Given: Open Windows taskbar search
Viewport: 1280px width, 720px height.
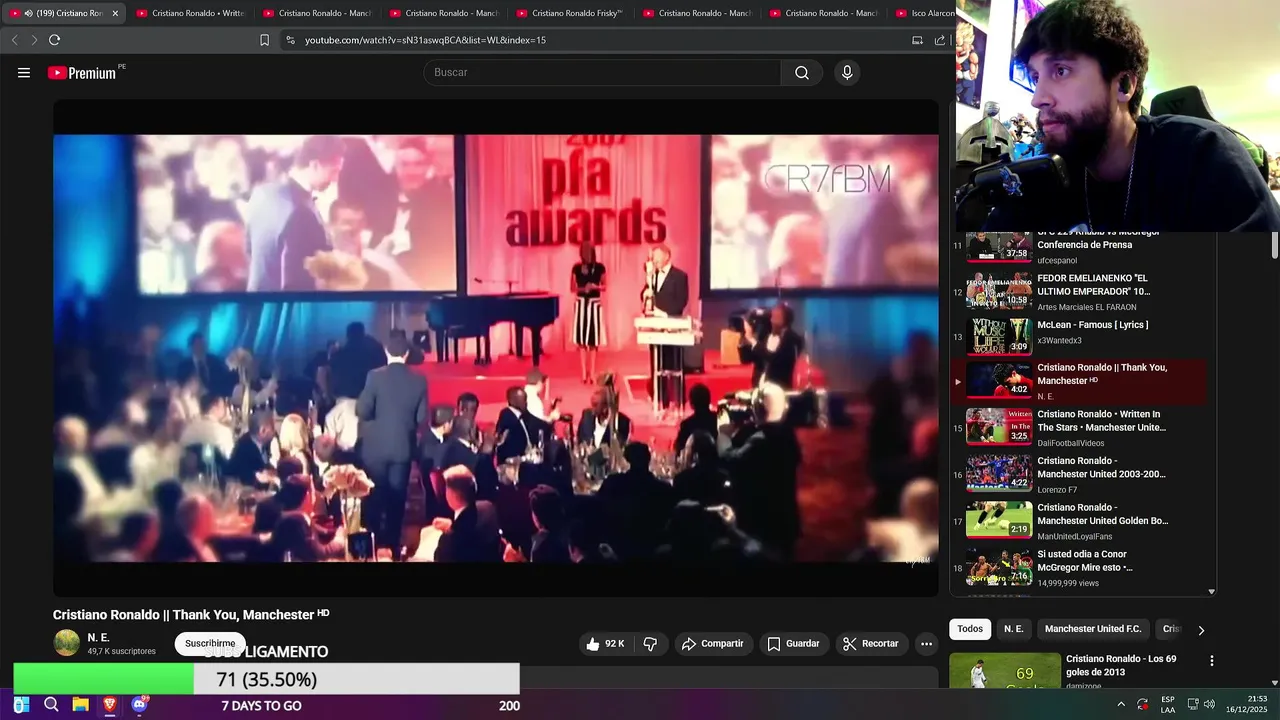Looking at the screenshot, I should (x=51, y=705).
